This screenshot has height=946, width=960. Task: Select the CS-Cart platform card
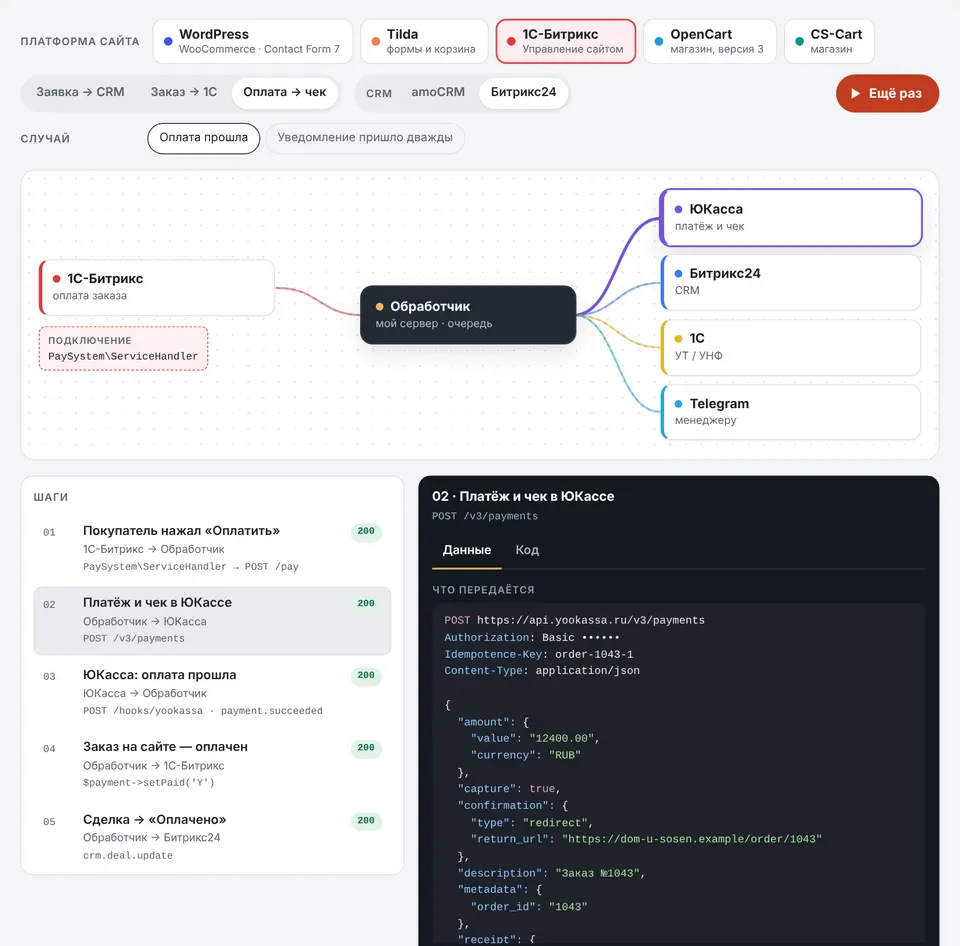pyautogui.click(x=829, y=41)
